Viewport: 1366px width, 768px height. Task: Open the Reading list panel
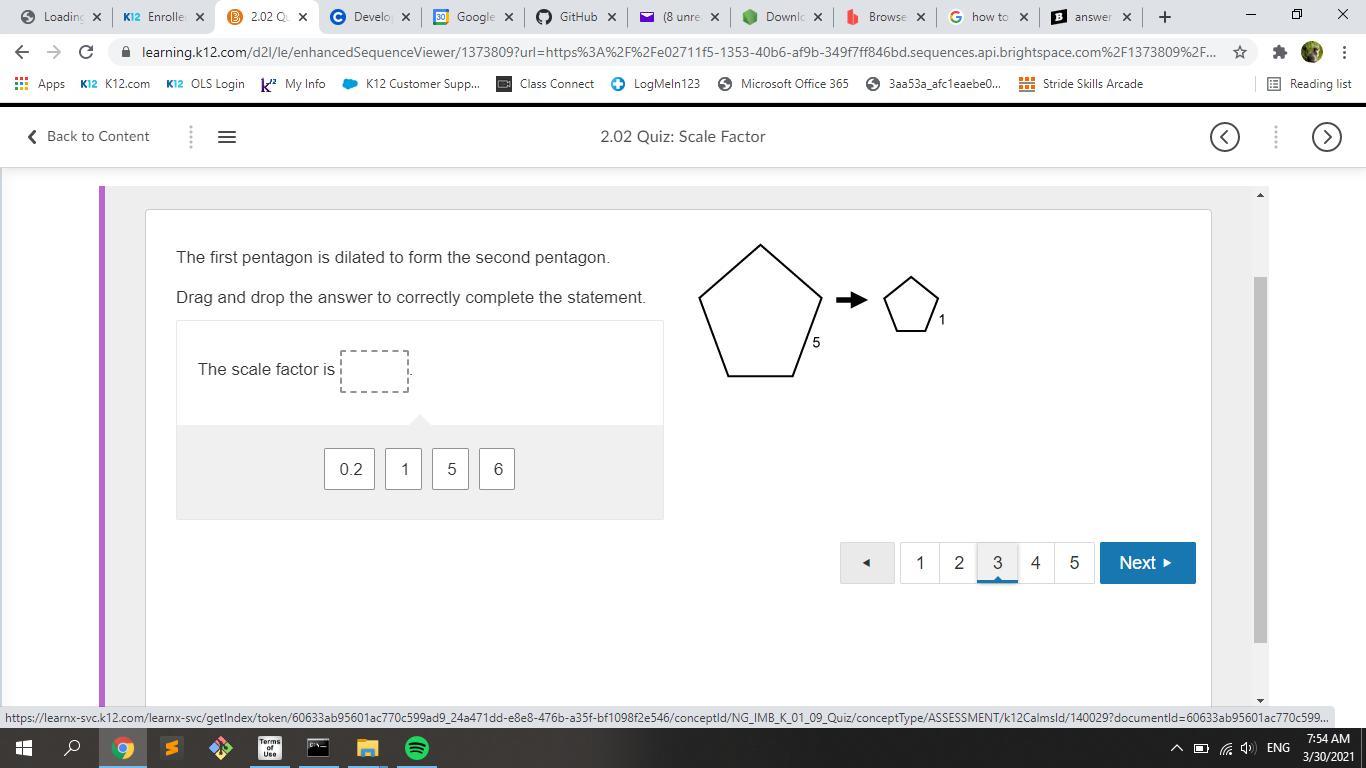[1309, 84]
